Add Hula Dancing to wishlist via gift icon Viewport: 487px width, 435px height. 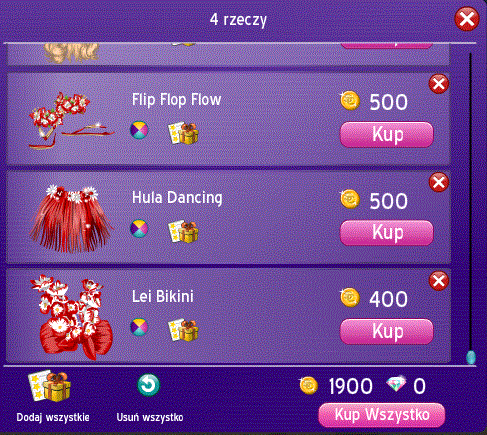[183, 231]
